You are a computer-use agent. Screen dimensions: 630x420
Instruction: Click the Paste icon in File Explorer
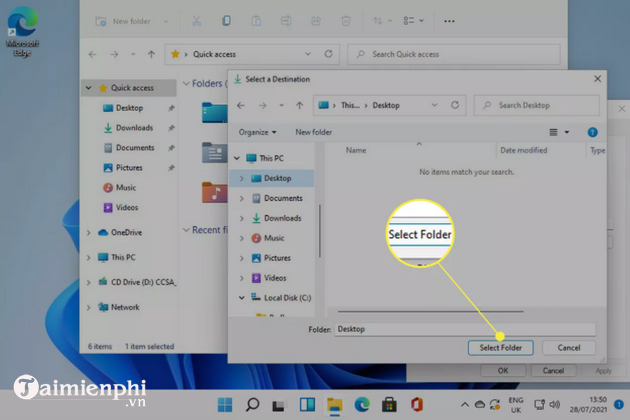click(256, 21)
